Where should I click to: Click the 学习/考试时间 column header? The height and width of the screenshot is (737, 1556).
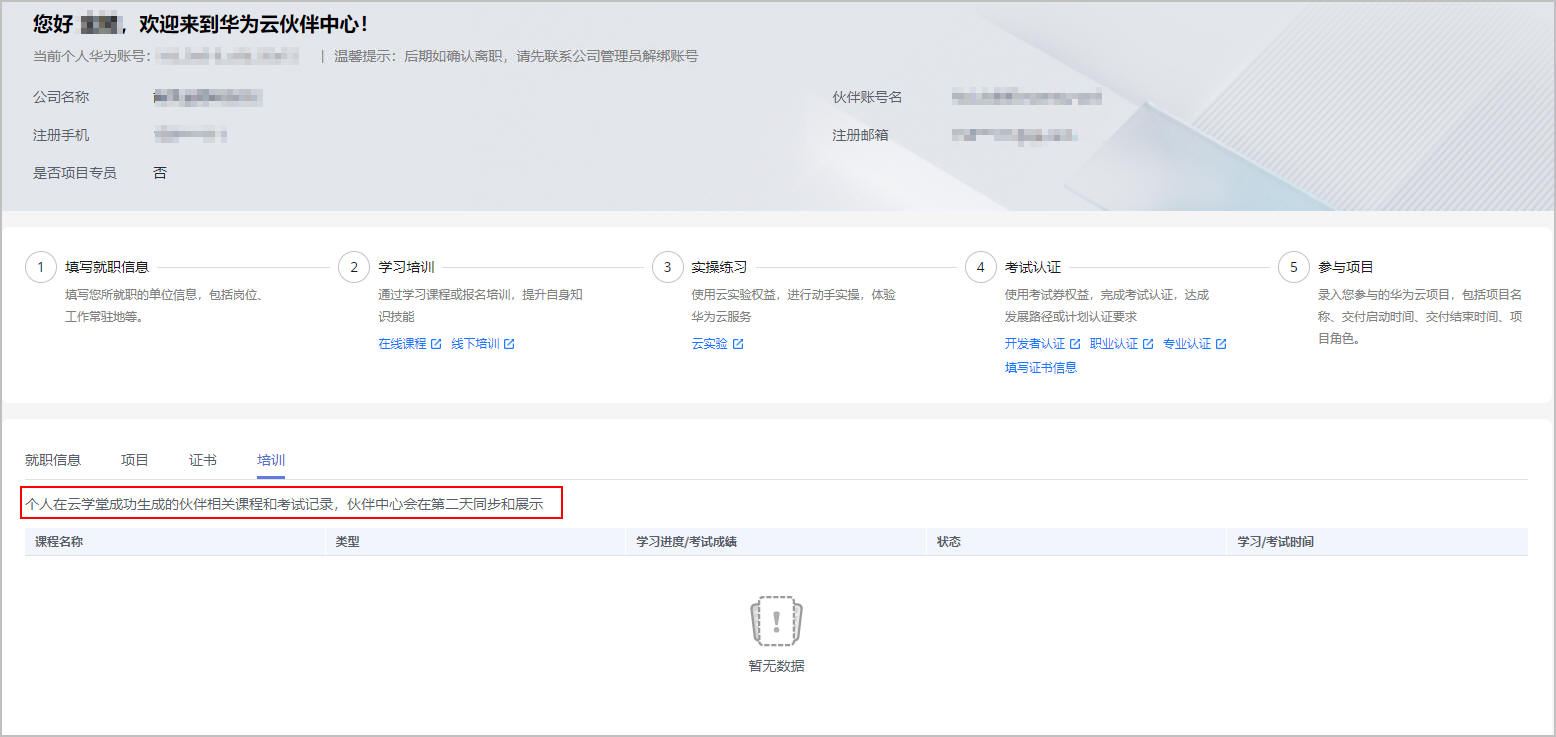pyautogui.click(x=1377, y=542)
